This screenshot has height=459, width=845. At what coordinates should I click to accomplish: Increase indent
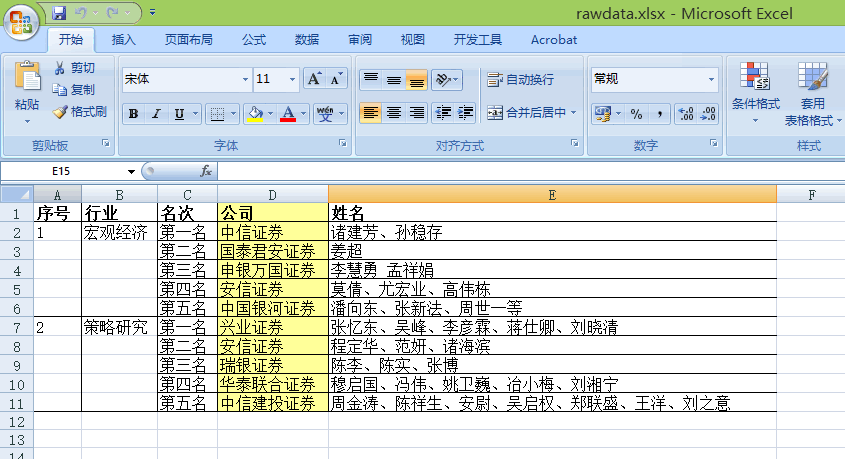tap(465, 113)
